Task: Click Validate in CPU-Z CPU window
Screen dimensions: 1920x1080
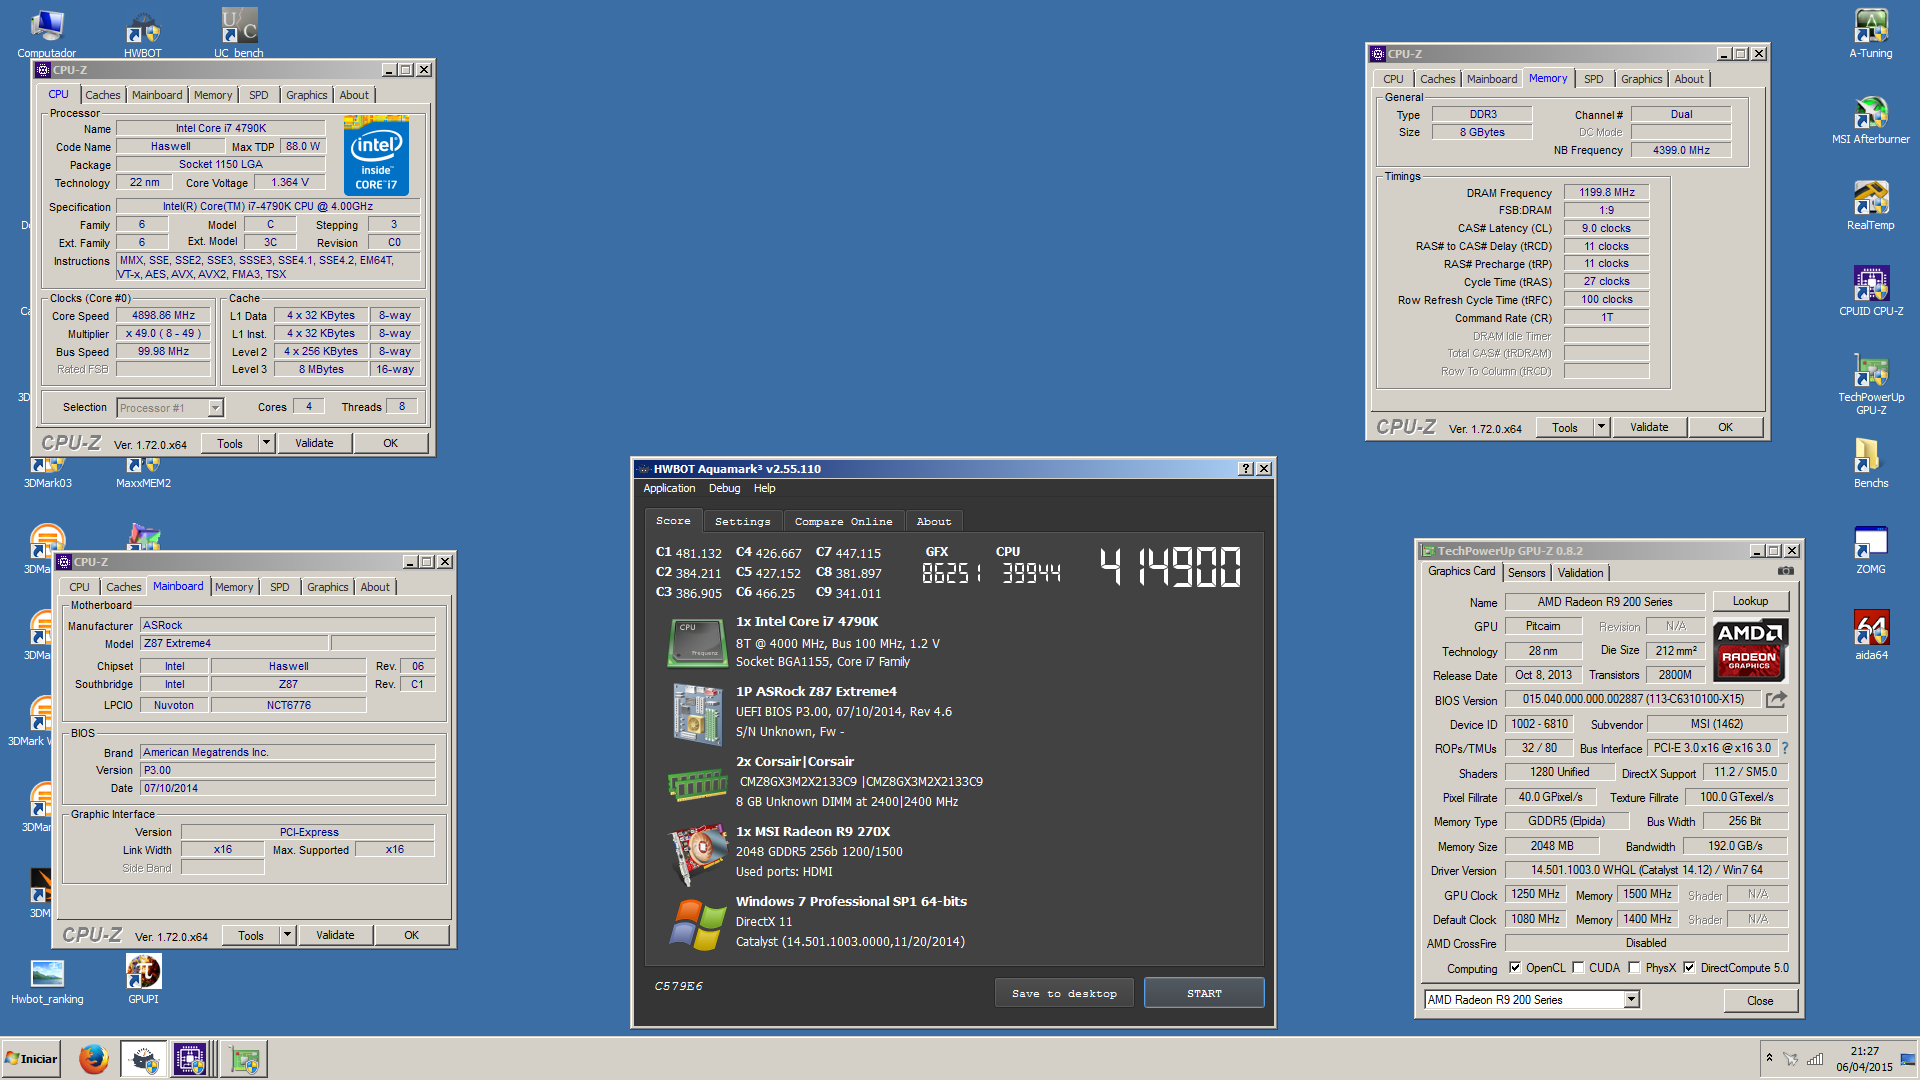Action: tap(314, 443)
